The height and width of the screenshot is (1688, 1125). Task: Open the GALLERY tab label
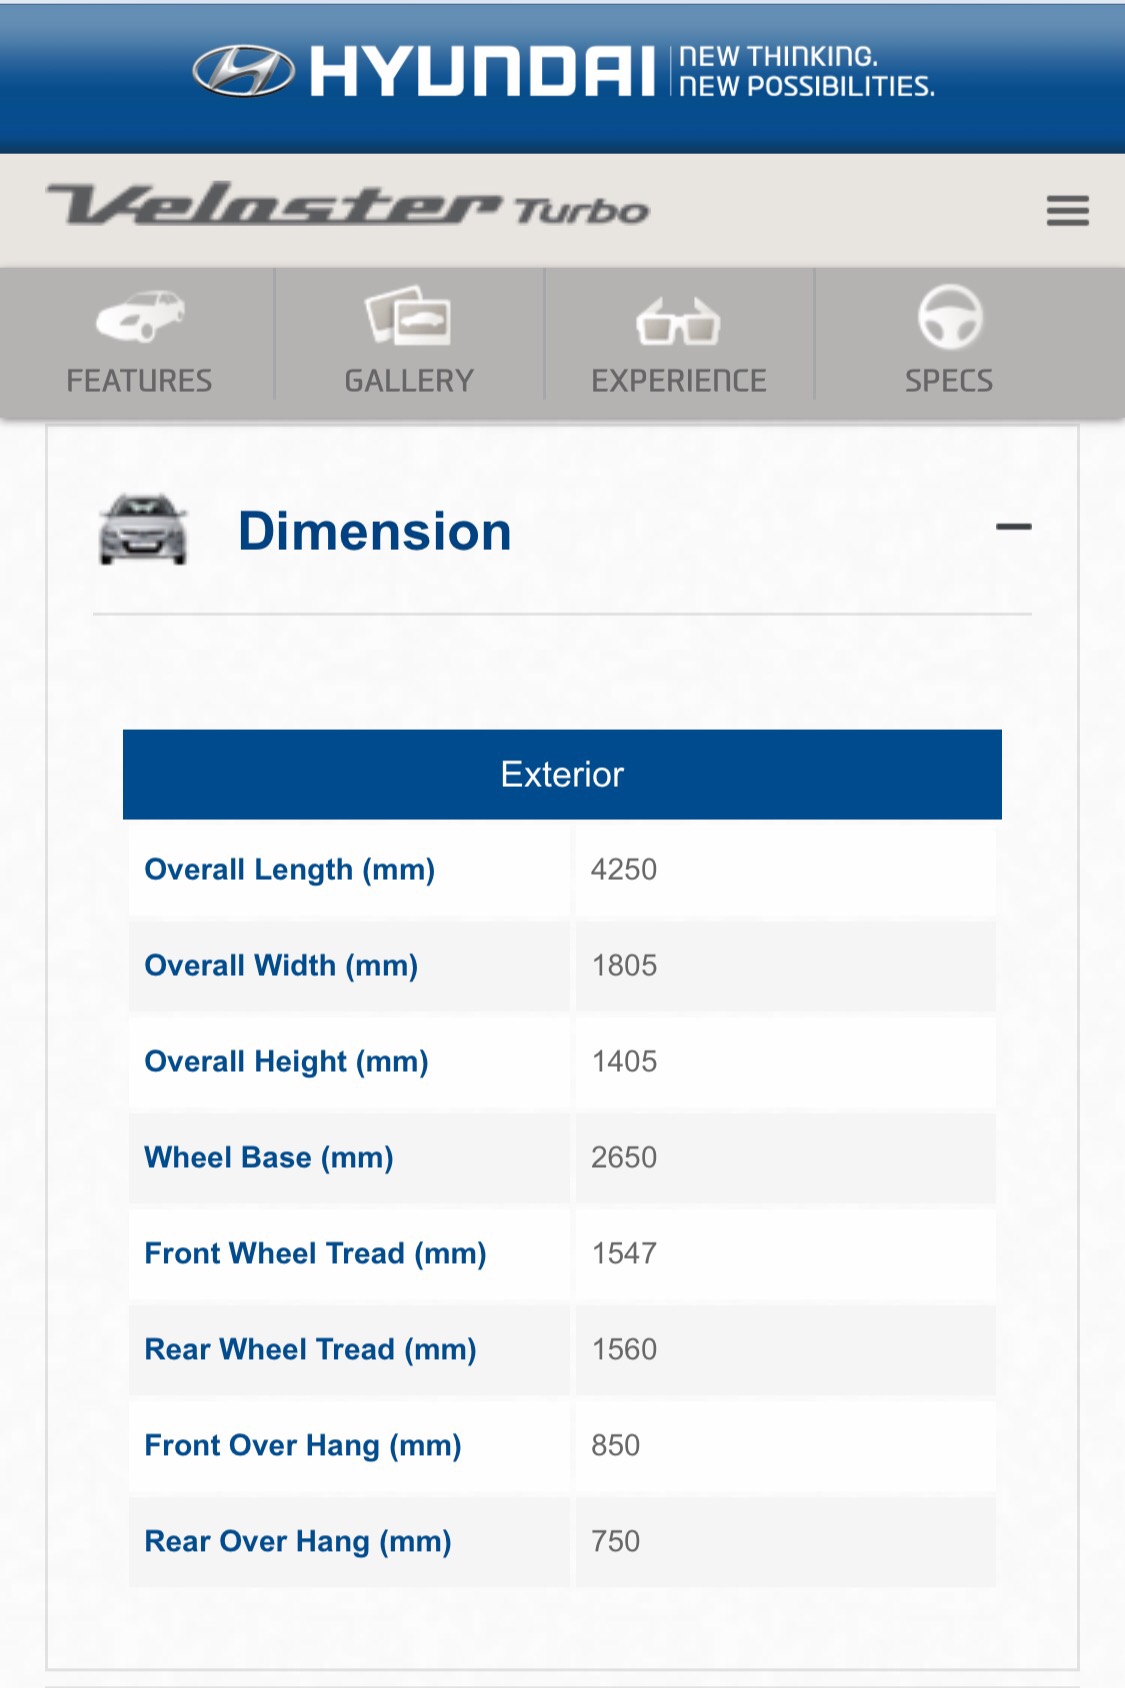(x=409, y=381)
